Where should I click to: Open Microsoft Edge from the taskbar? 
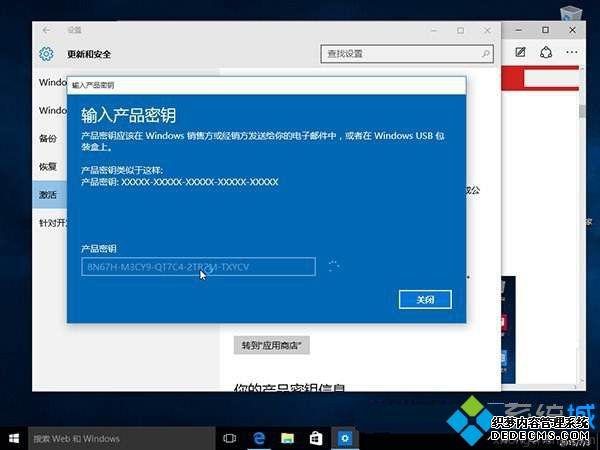tap(259, 439)
